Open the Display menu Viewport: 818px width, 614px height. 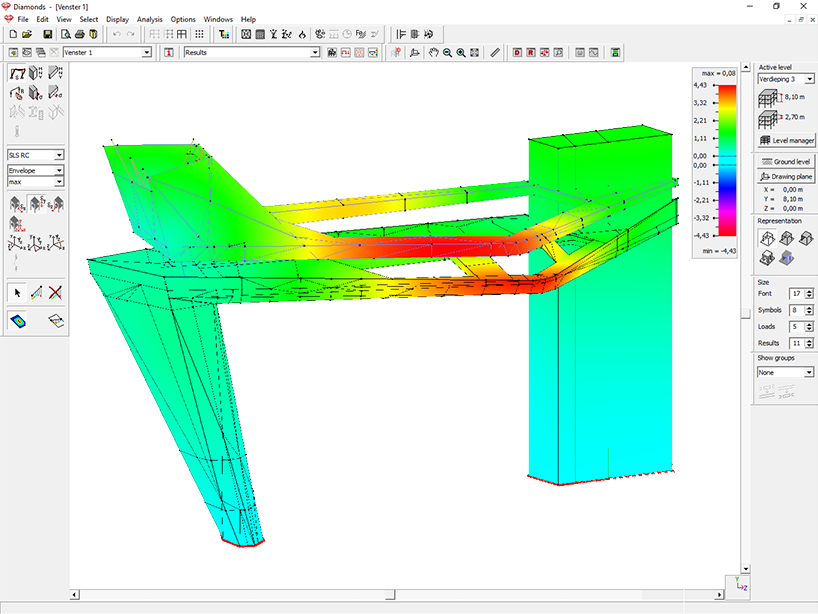[x=117, y=19]
